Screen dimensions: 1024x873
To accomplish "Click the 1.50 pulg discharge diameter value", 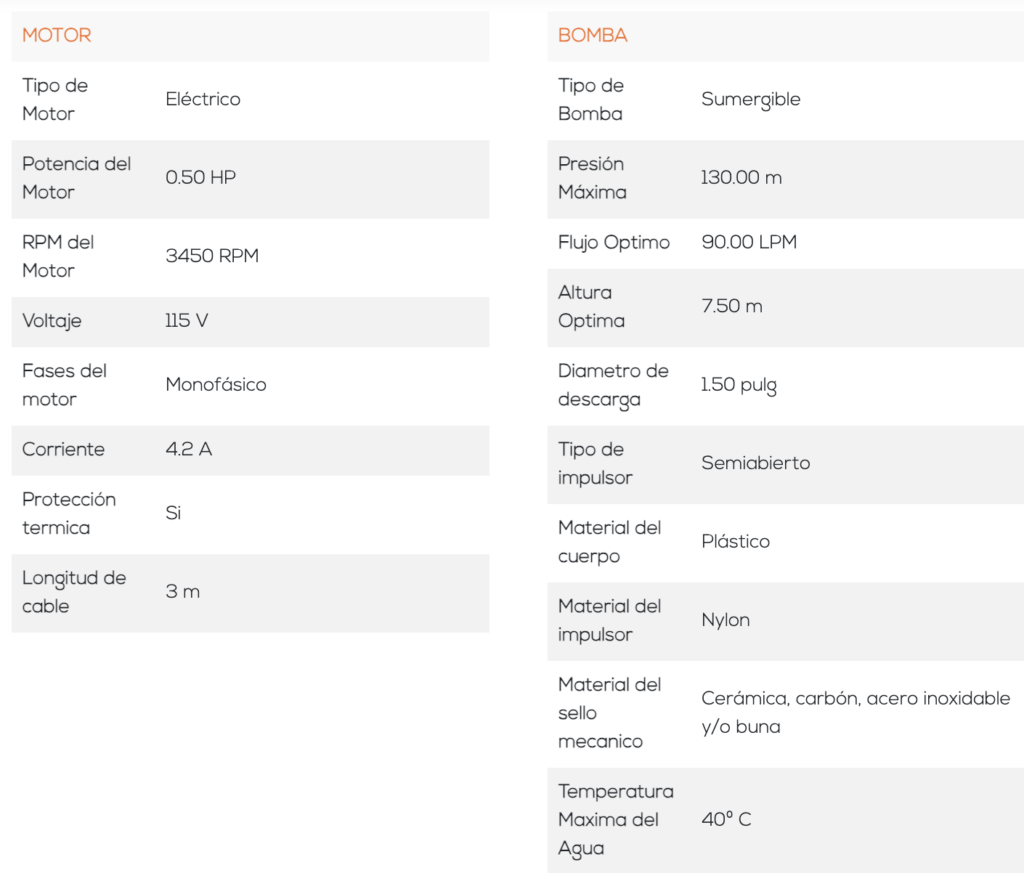I will [x=739, y=385].
